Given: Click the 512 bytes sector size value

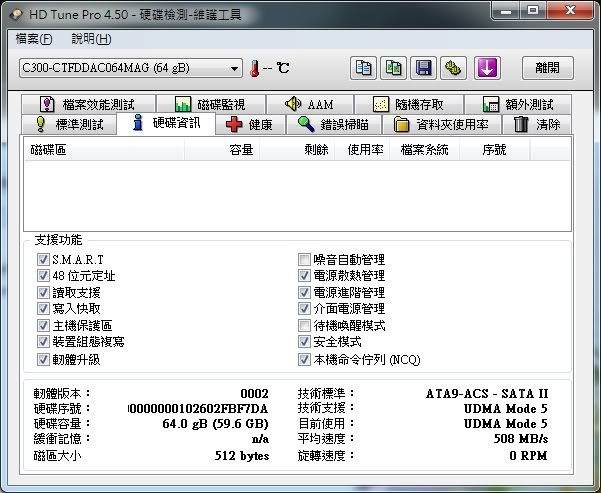Looking at the screenshot, I should coord(242,456).
